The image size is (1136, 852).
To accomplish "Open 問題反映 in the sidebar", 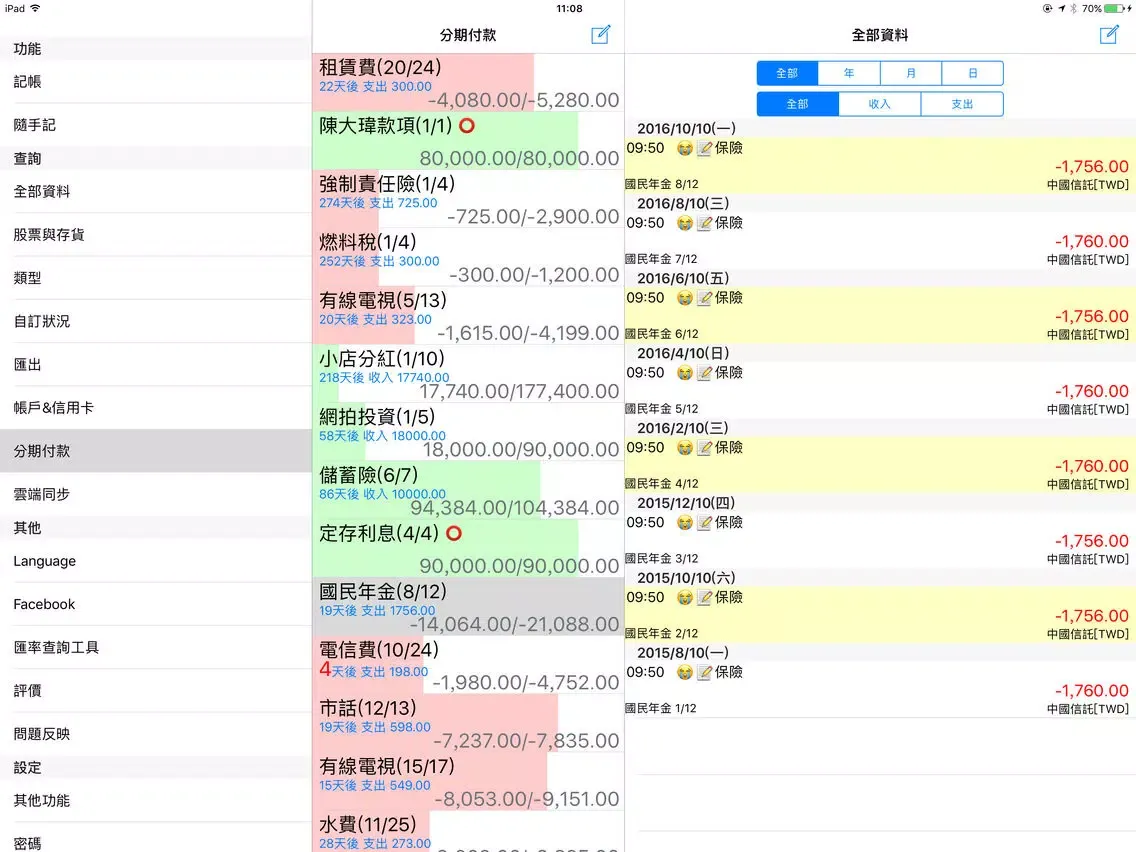I will 156,734.
